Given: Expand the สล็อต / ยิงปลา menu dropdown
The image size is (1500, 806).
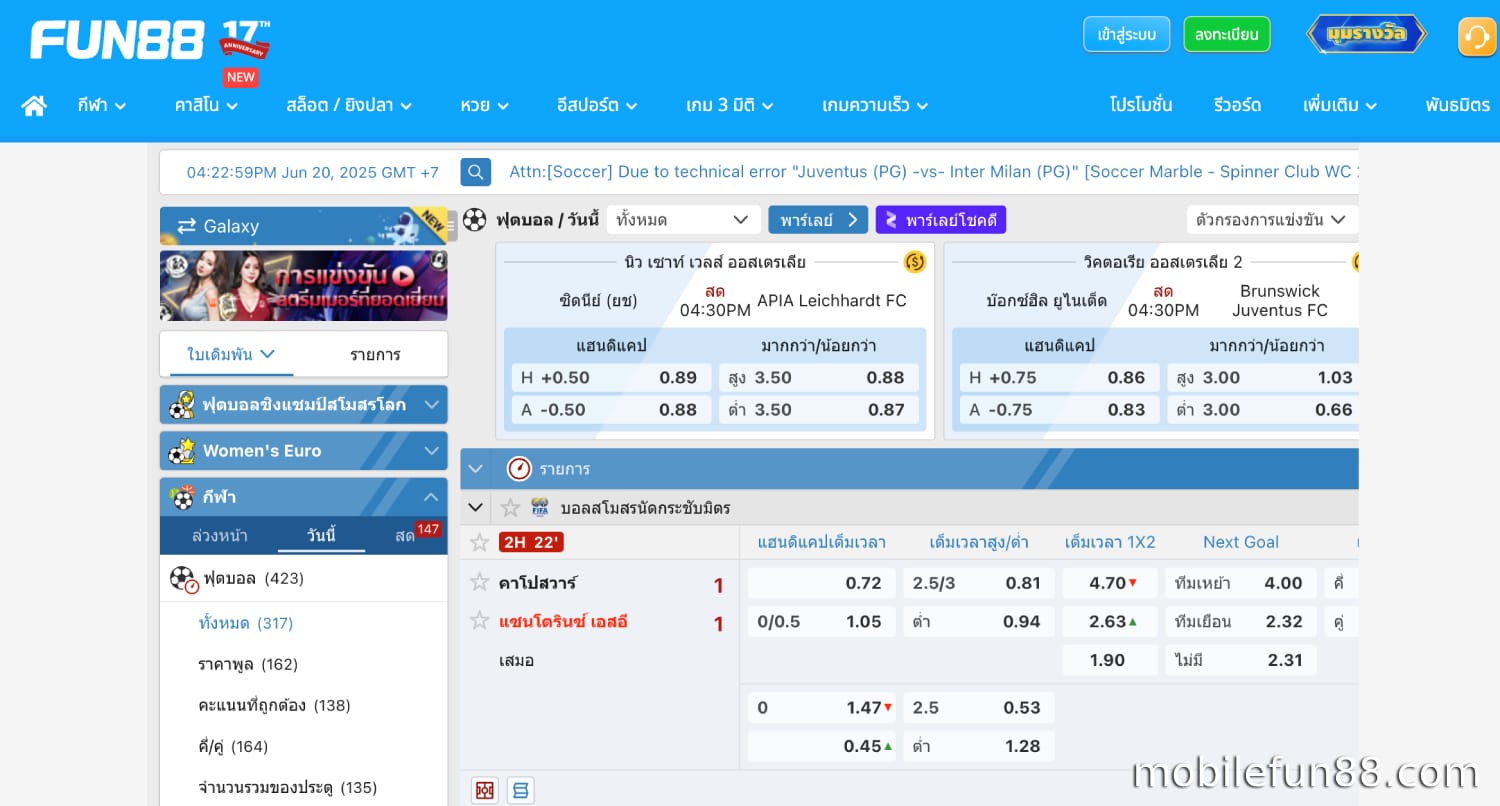Looking at the screenshot, I should click(x=349, y=105).
